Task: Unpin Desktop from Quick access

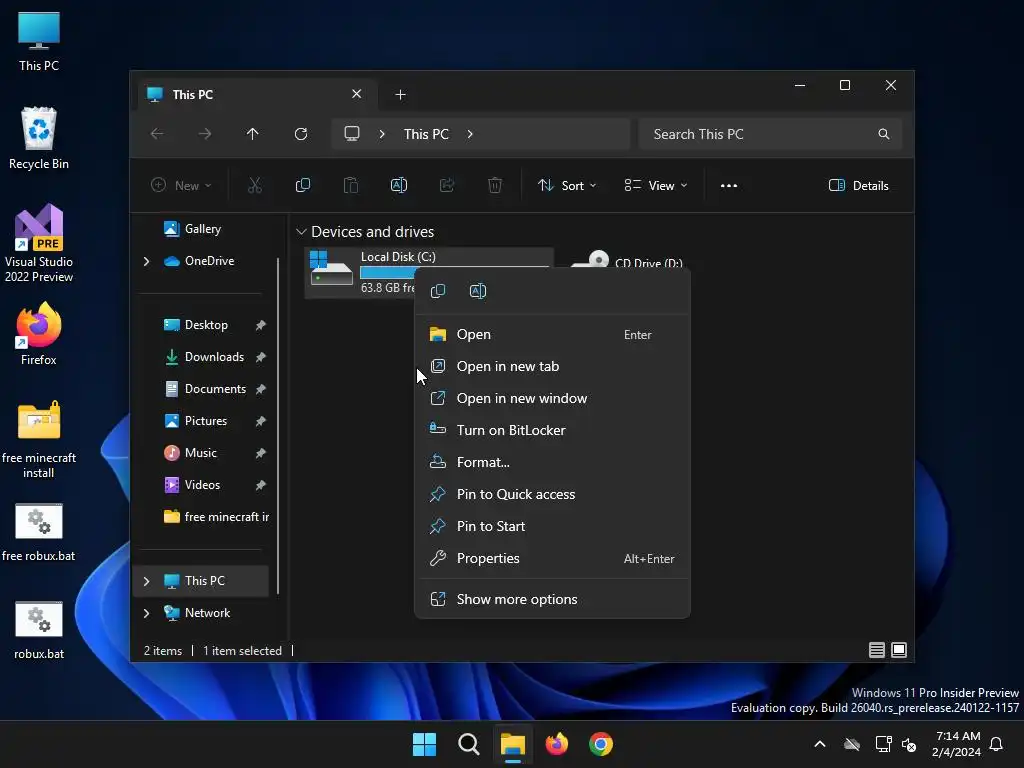Action: [261, 325]
